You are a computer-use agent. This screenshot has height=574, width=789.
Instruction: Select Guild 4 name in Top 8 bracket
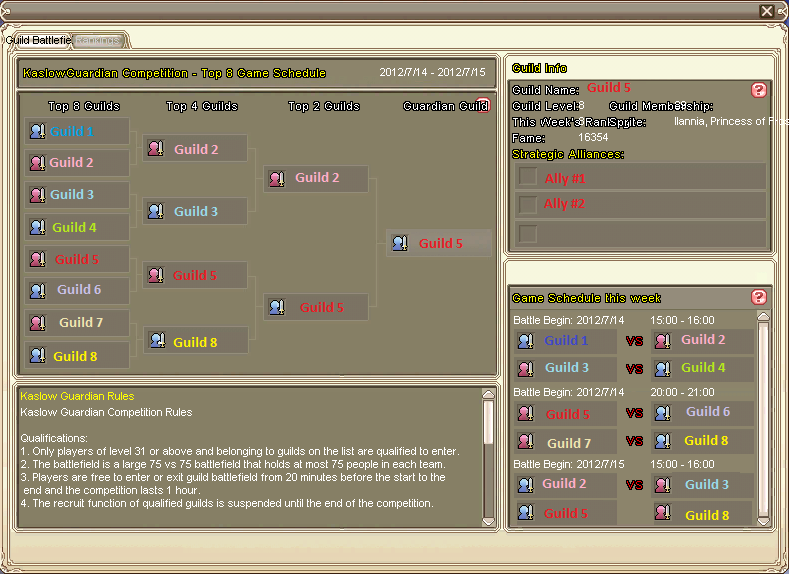tap(74, 227)
